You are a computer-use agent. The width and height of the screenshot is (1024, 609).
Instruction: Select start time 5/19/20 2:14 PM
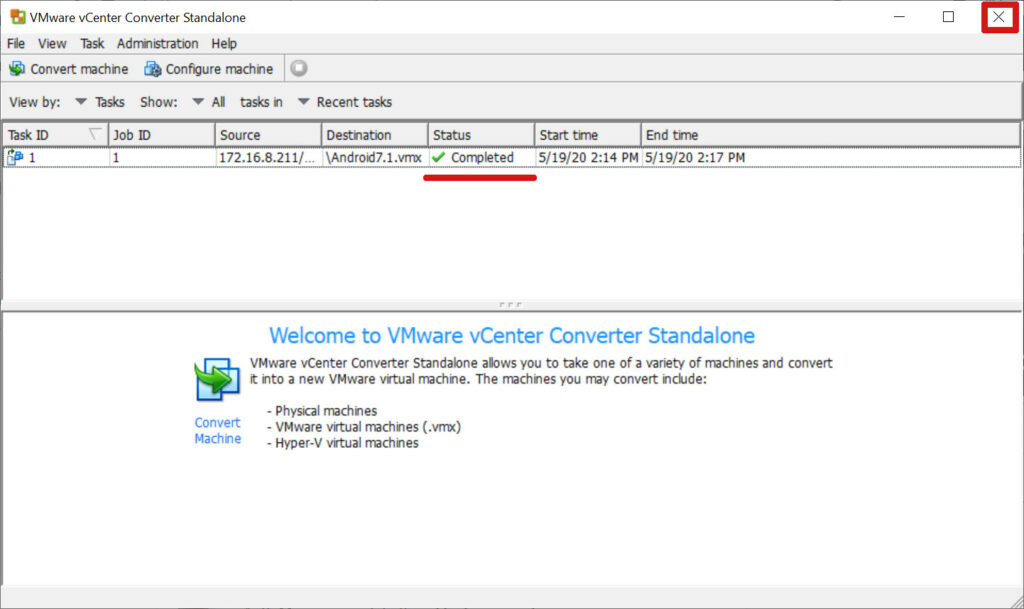pos(588,157)
